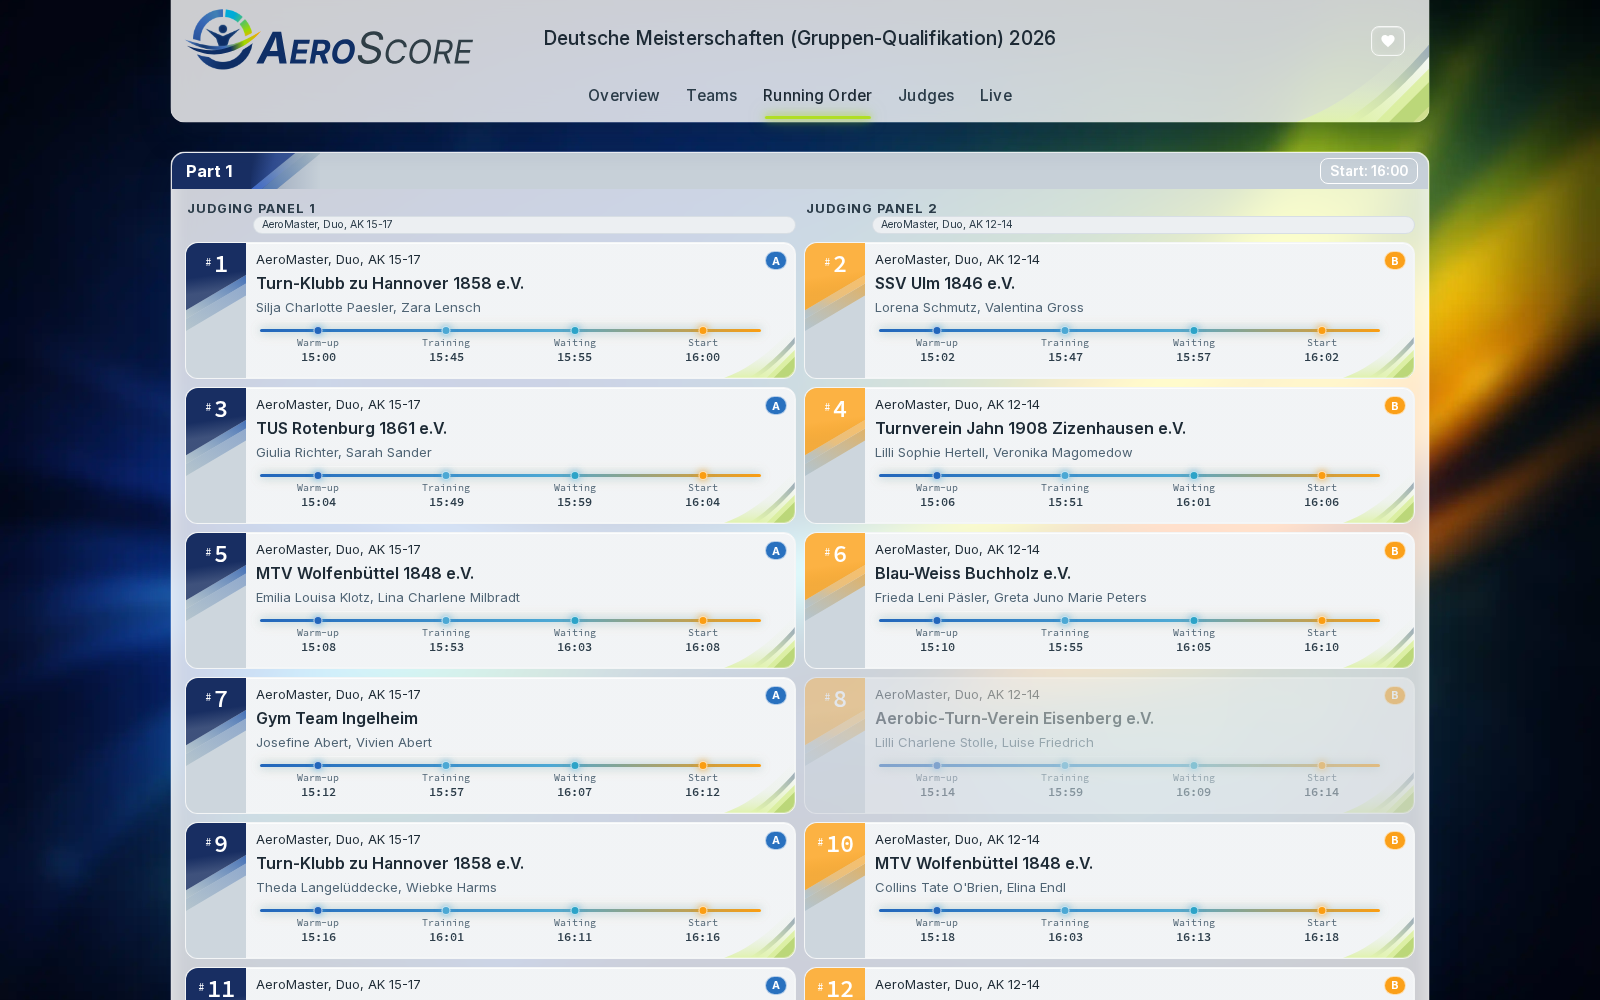Click Judging Panel 2 category pill AK 12-14
The height and width of the screenshot is (1000, 1600).
(1143, 225)
